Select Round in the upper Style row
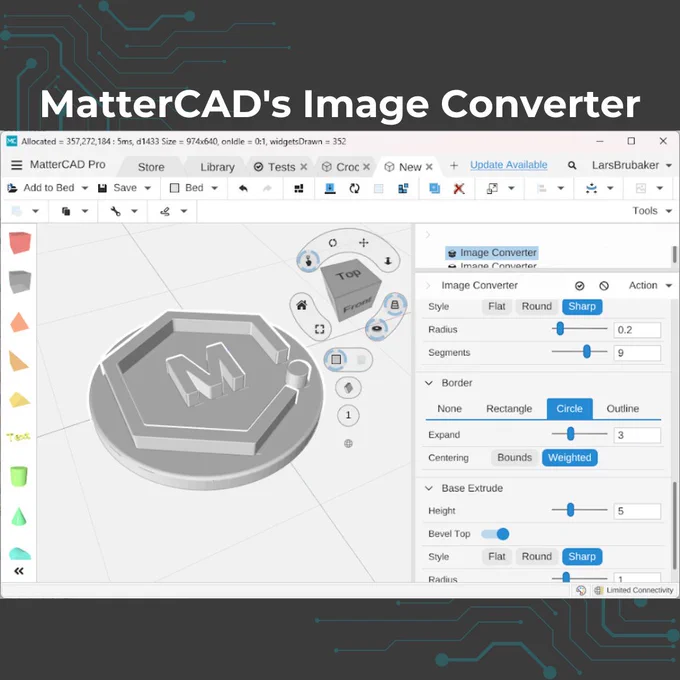This screenshot has height=680, width=680. click(536, 307)
